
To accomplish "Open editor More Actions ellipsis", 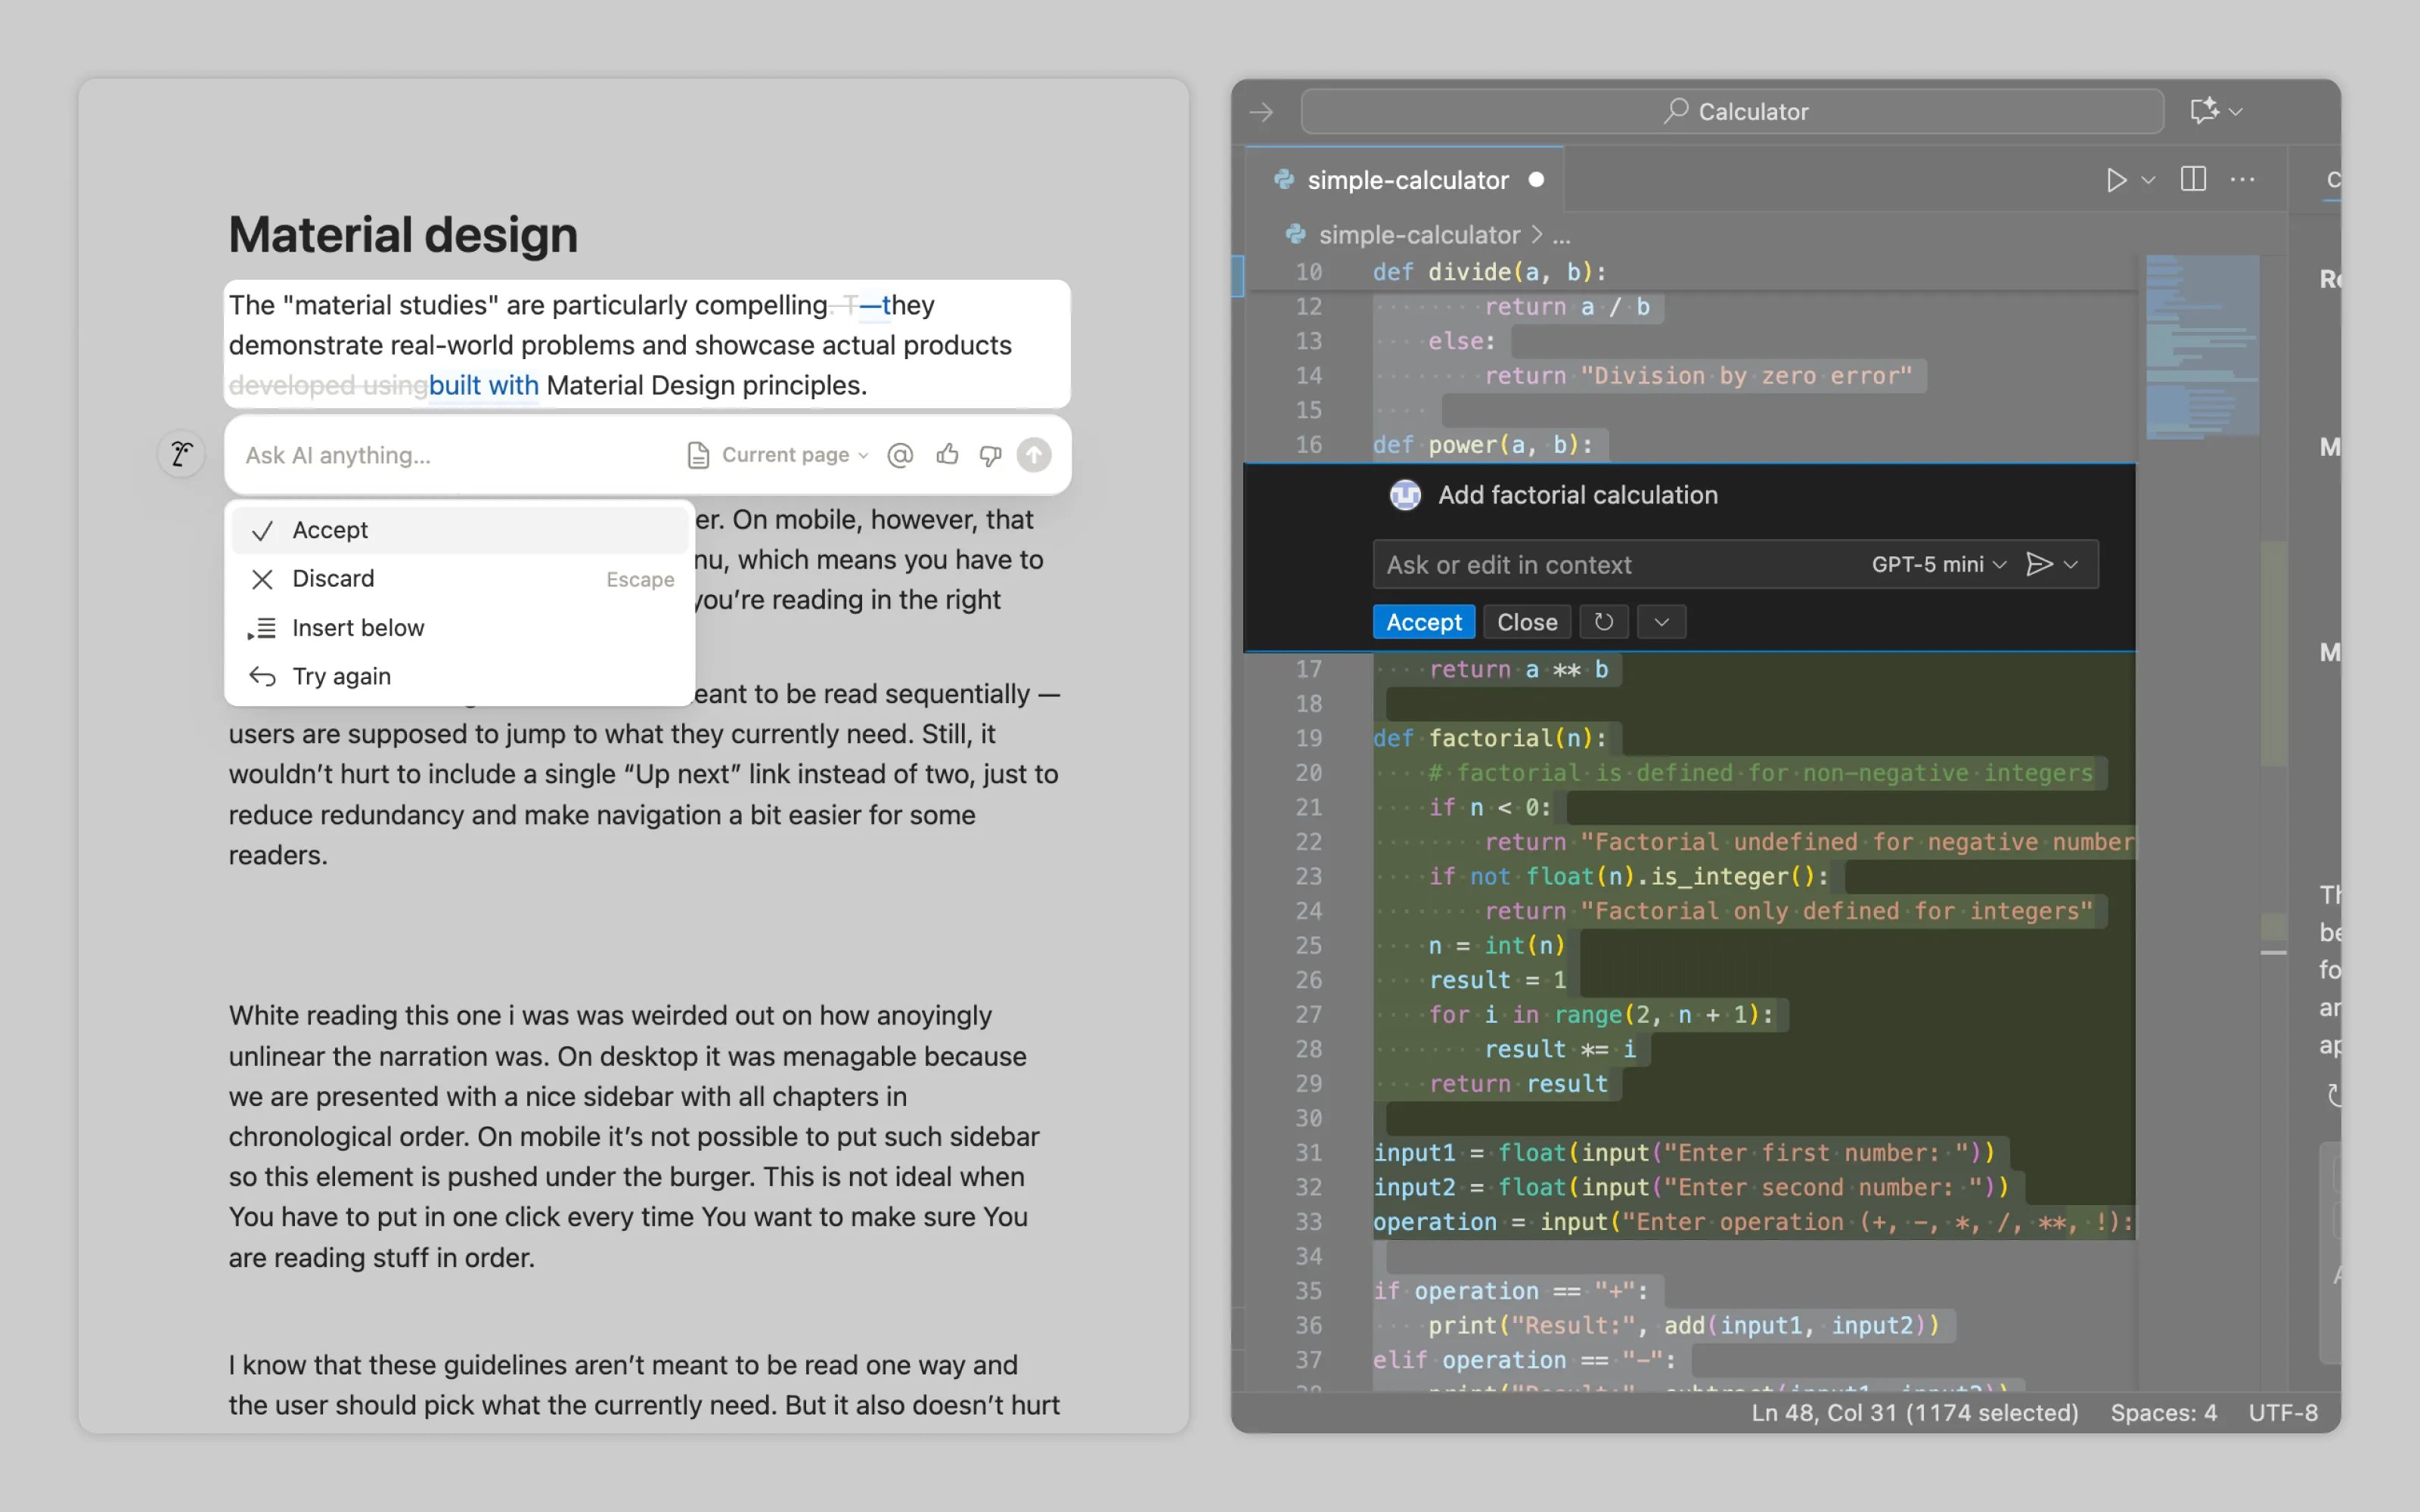I will 2242,180.
